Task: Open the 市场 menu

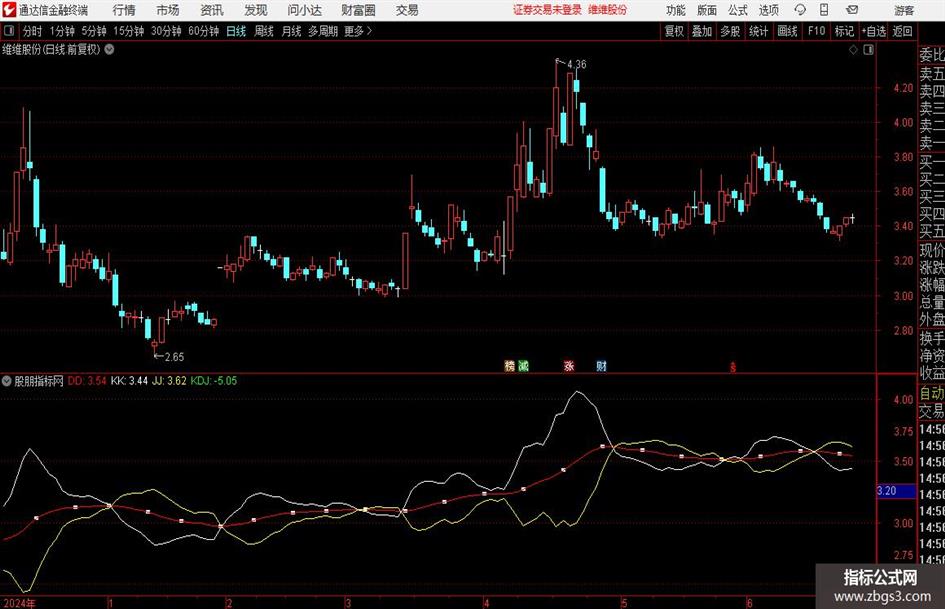Action: click(168, 10)
